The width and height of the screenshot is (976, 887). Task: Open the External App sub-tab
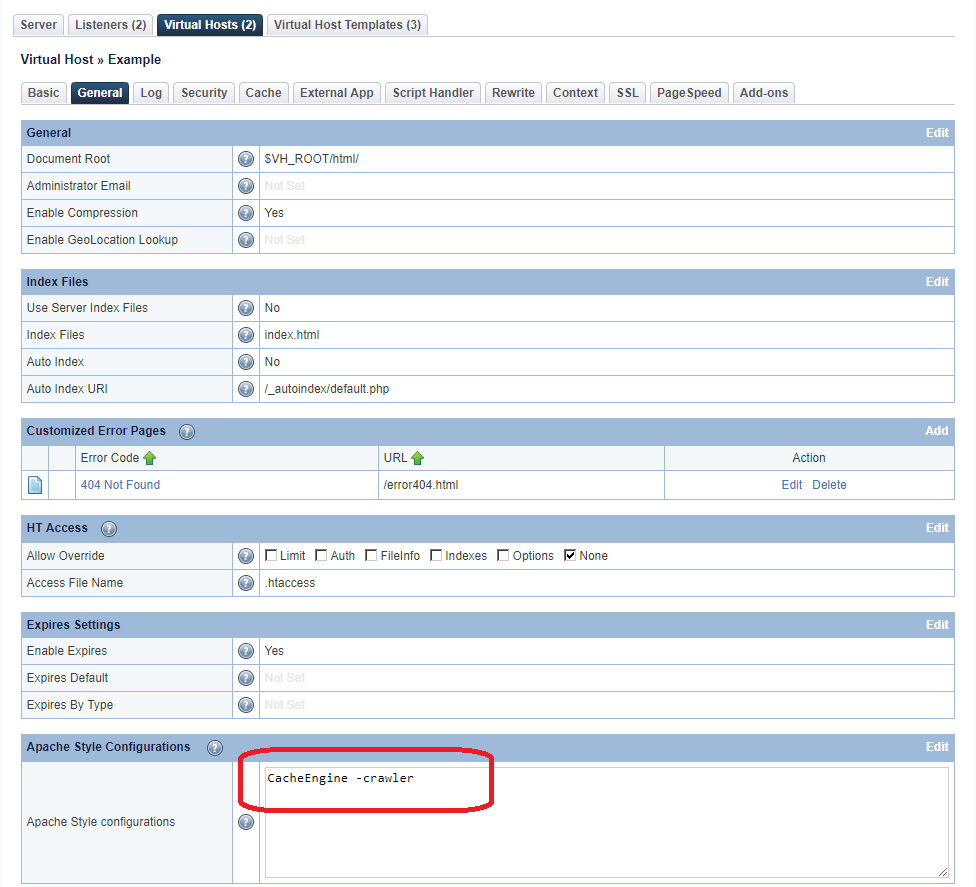337,93
